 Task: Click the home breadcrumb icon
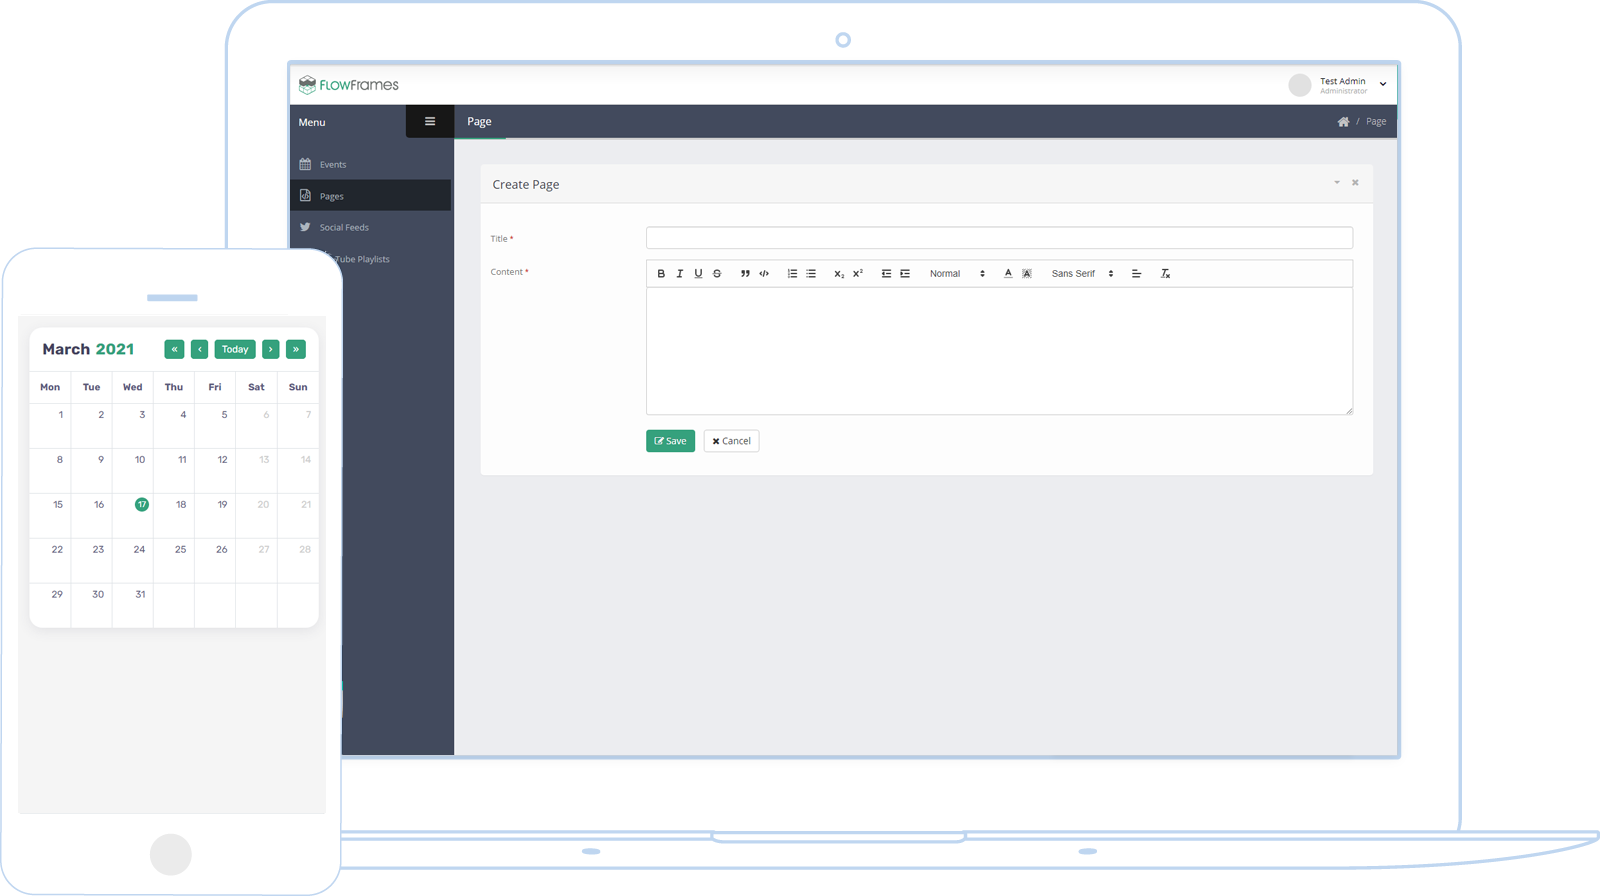pos(1343,122)
